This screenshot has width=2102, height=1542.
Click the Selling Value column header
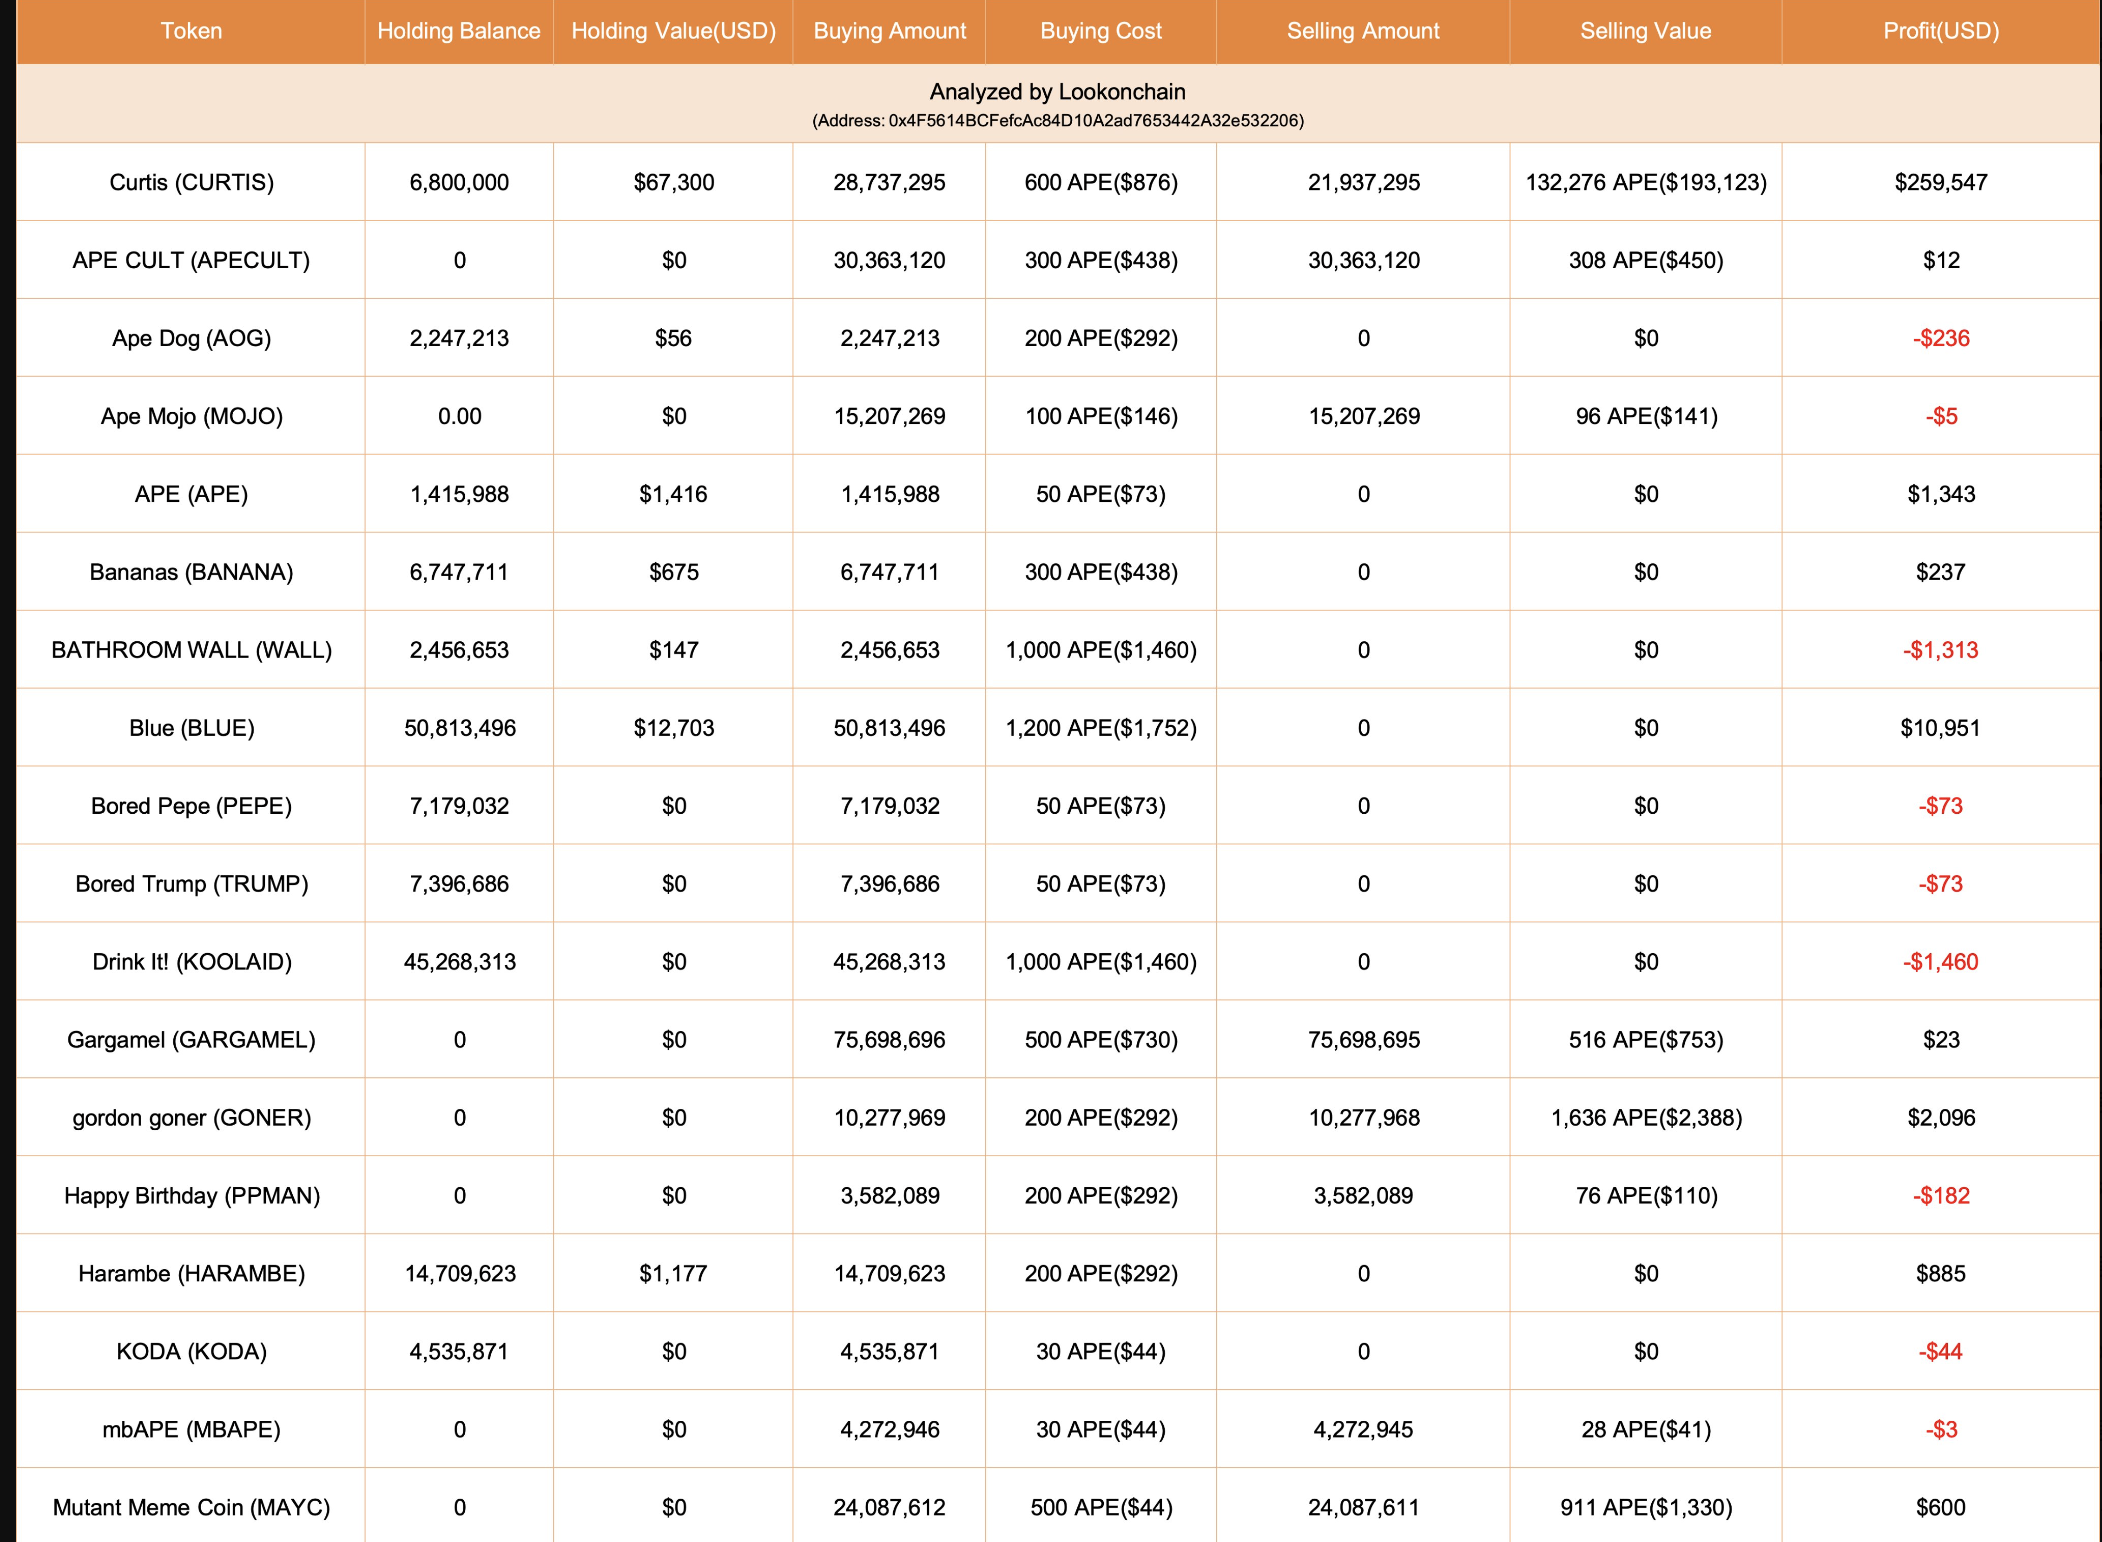tap(1645, 31)
